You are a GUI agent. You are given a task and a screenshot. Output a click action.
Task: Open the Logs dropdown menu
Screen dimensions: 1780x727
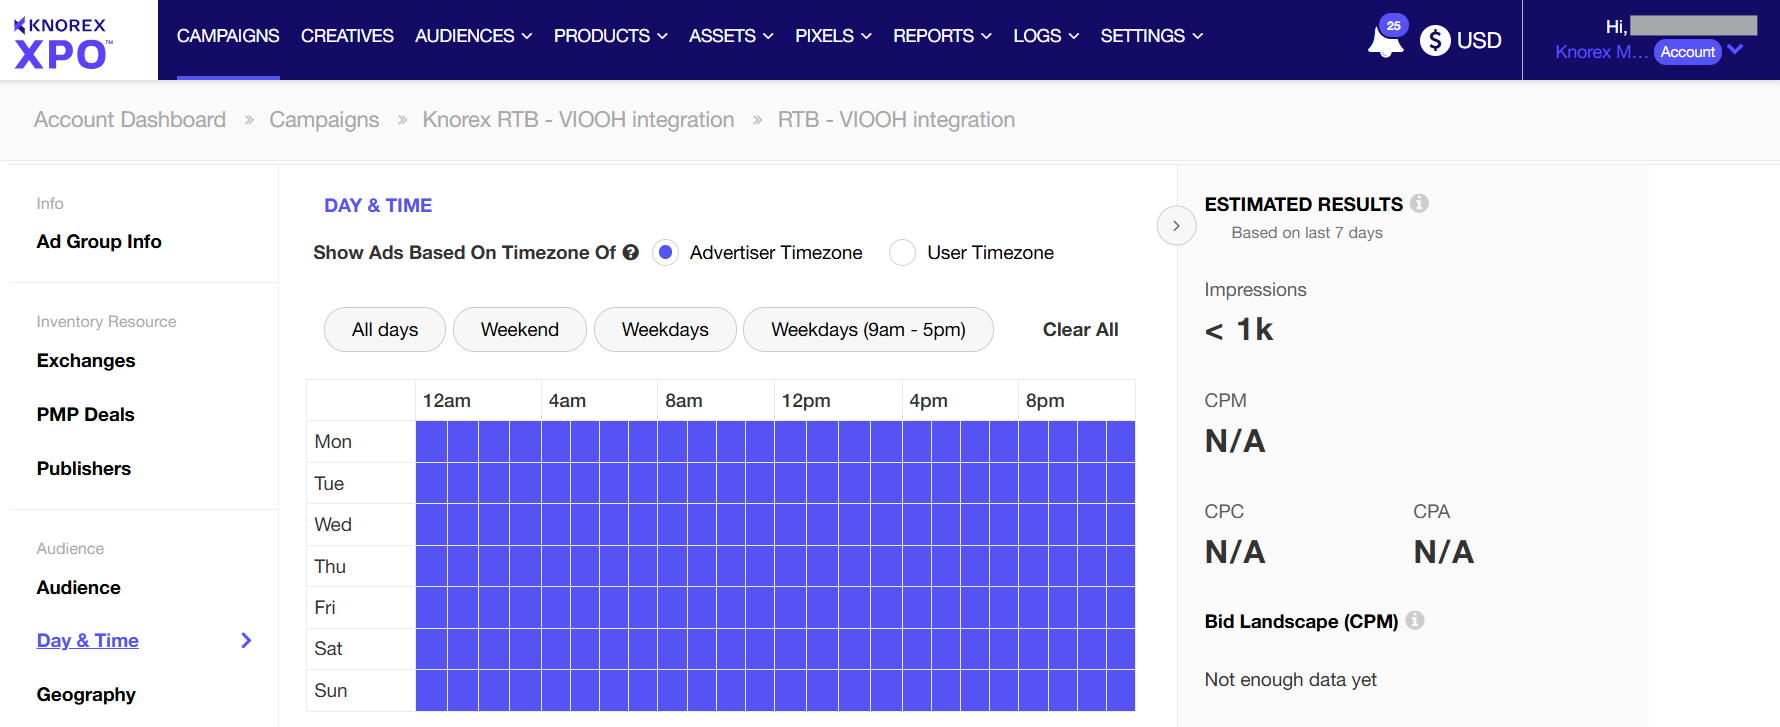1046,36
